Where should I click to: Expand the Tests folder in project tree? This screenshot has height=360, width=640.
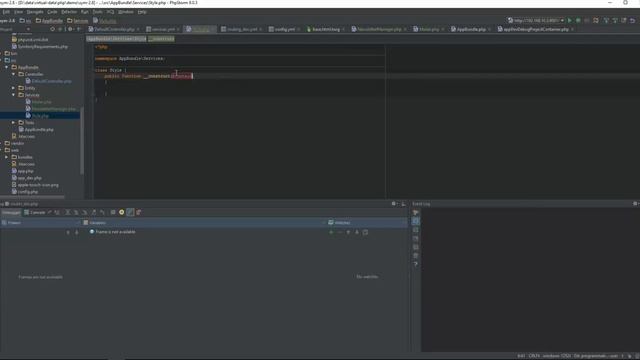point(13,122)
